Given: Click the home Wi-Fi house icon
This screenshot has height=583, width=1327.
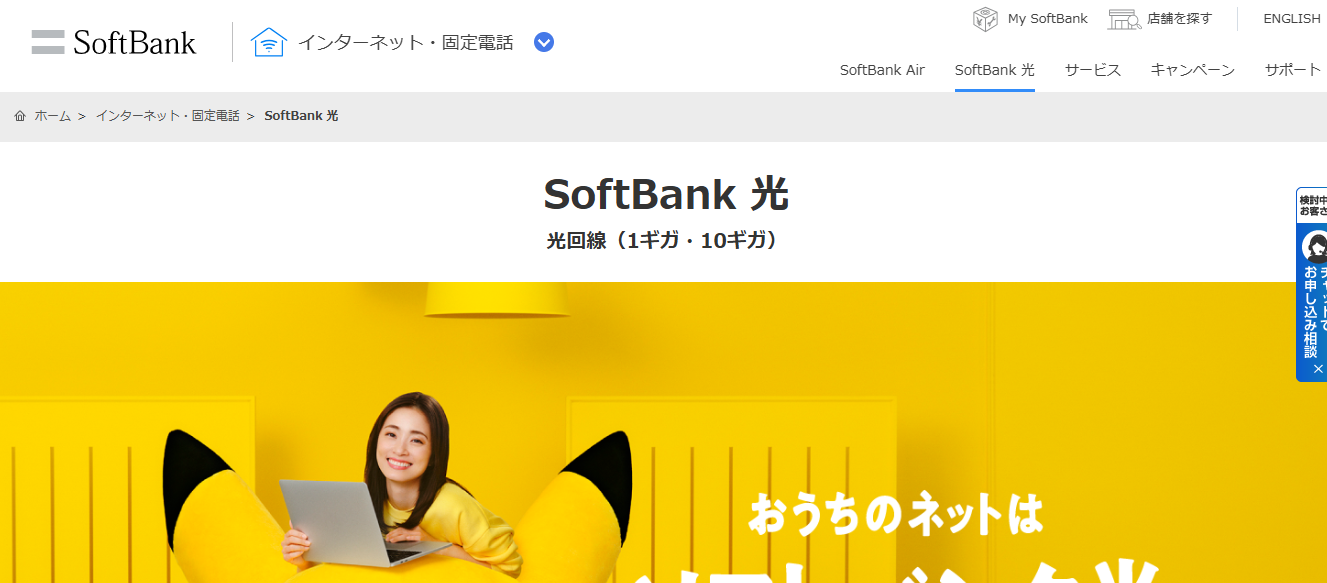Looking at the screenshot, I should tap(269, 42).
